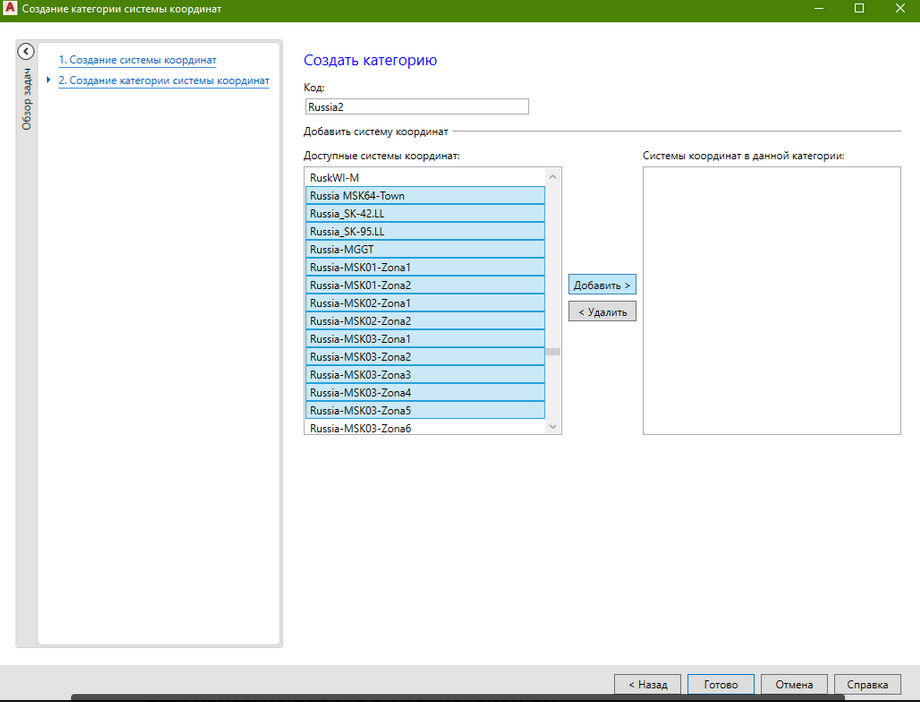This screenshot has height=702, width=920.
Task: Collapse the task overview panel arrow
Action: (26, 52)
